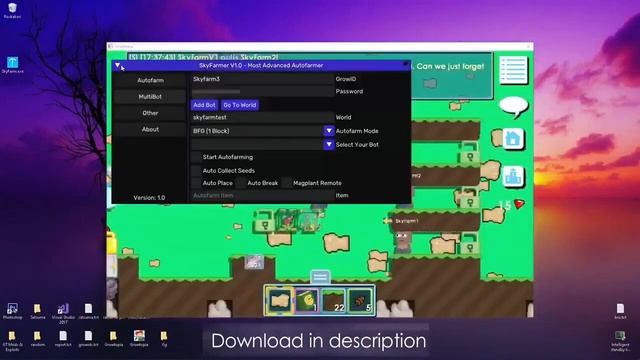Expand the inventory drawer handle above the hotbar

(320, 277)
